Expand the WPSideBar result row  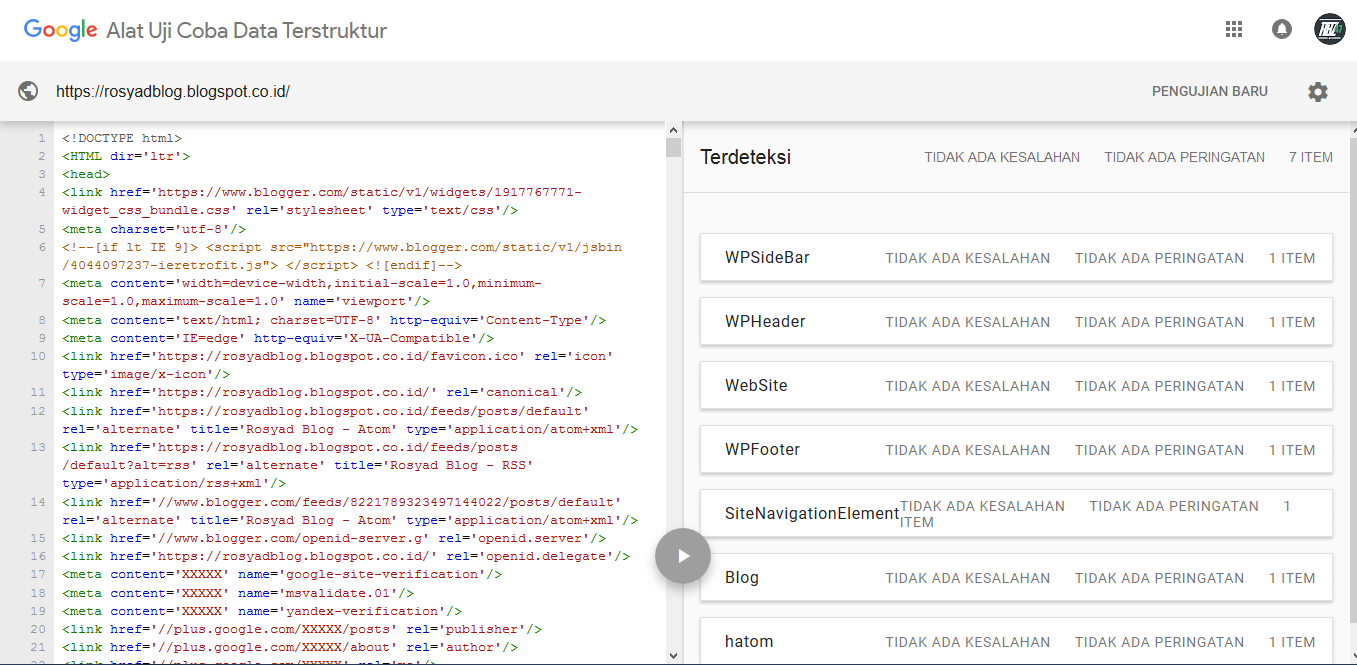1016,258
